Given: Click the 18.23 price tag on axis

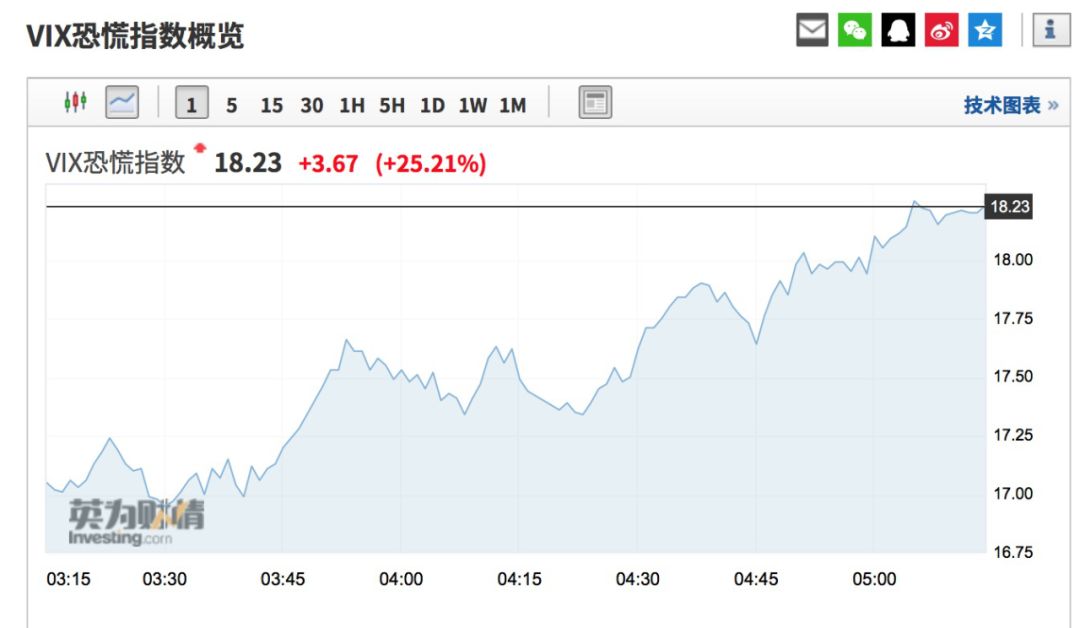Looking at the screenshot, I should pyautogui.click(x=1009, y=207).
